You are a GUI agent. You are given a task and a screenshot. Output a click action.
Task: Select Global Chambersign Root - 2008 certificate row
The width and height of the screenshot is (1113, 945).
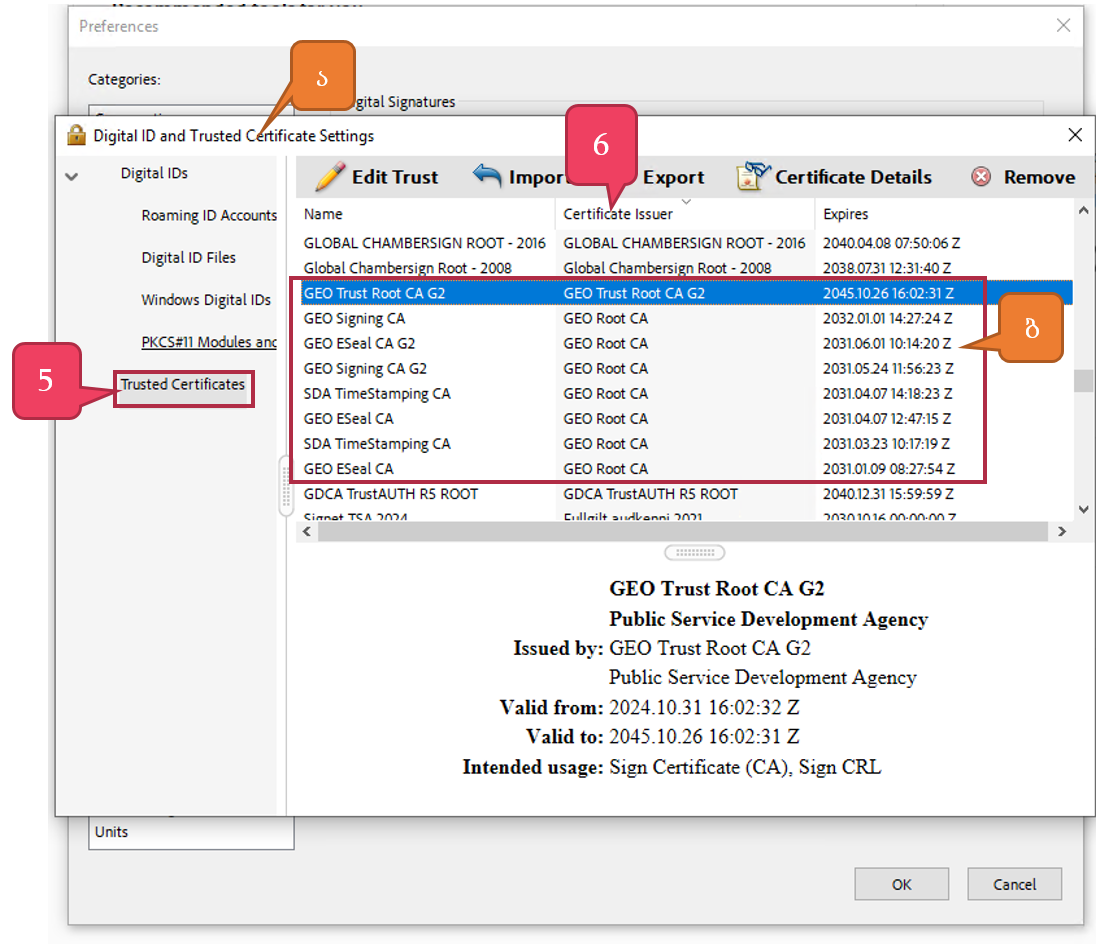click(685, 268)
